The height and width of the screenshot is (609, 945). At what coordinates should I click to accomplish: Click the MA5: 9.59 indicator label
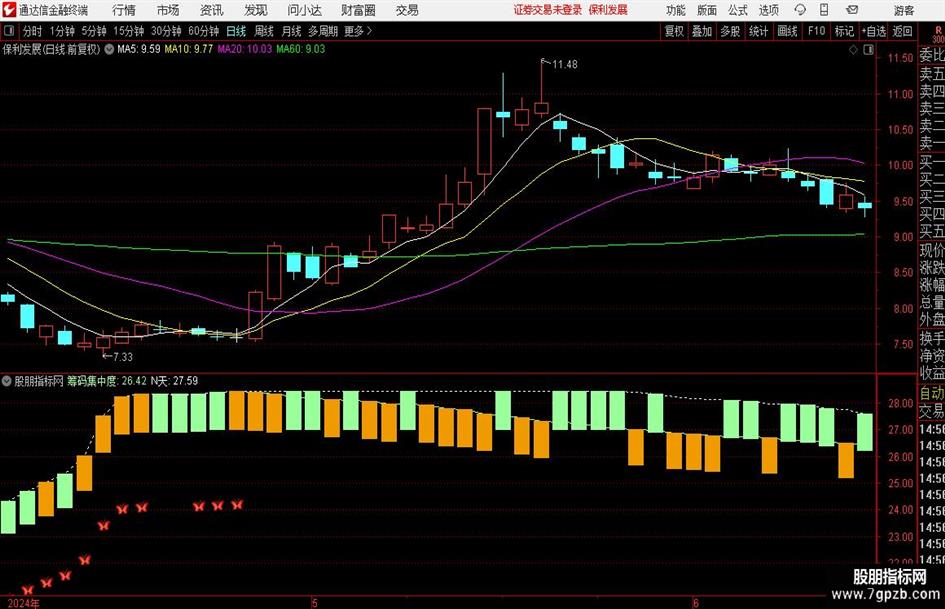coord(139,49)
